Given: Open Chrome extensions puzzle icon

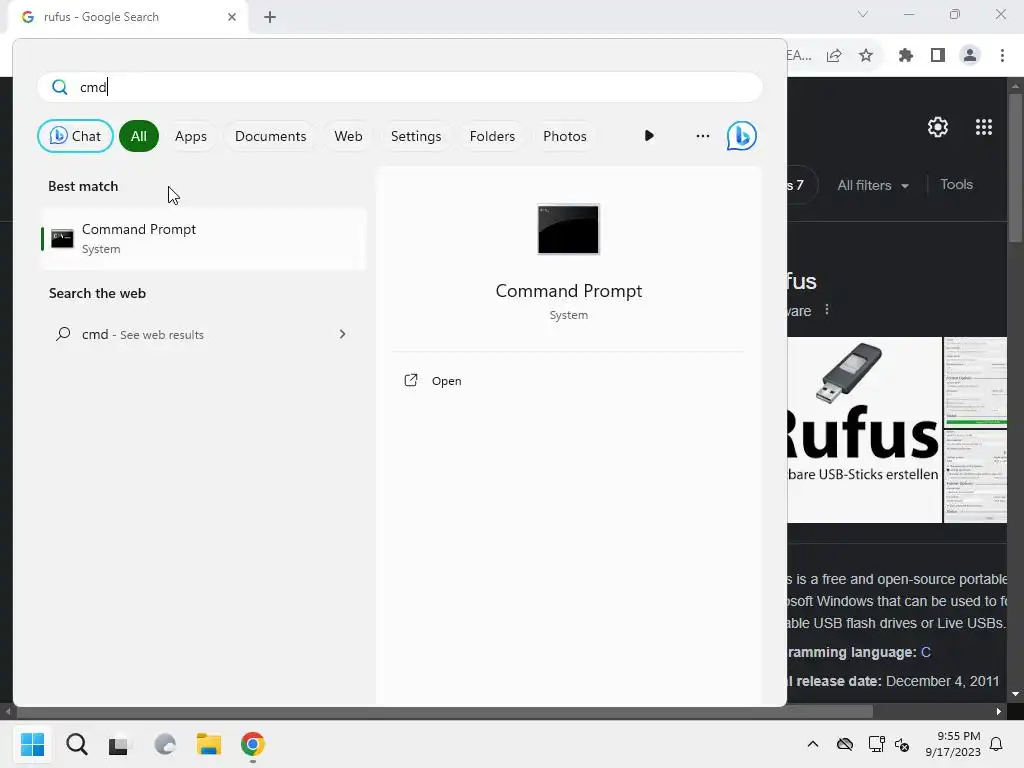Looking at the screenshot, I should point(906,56).
